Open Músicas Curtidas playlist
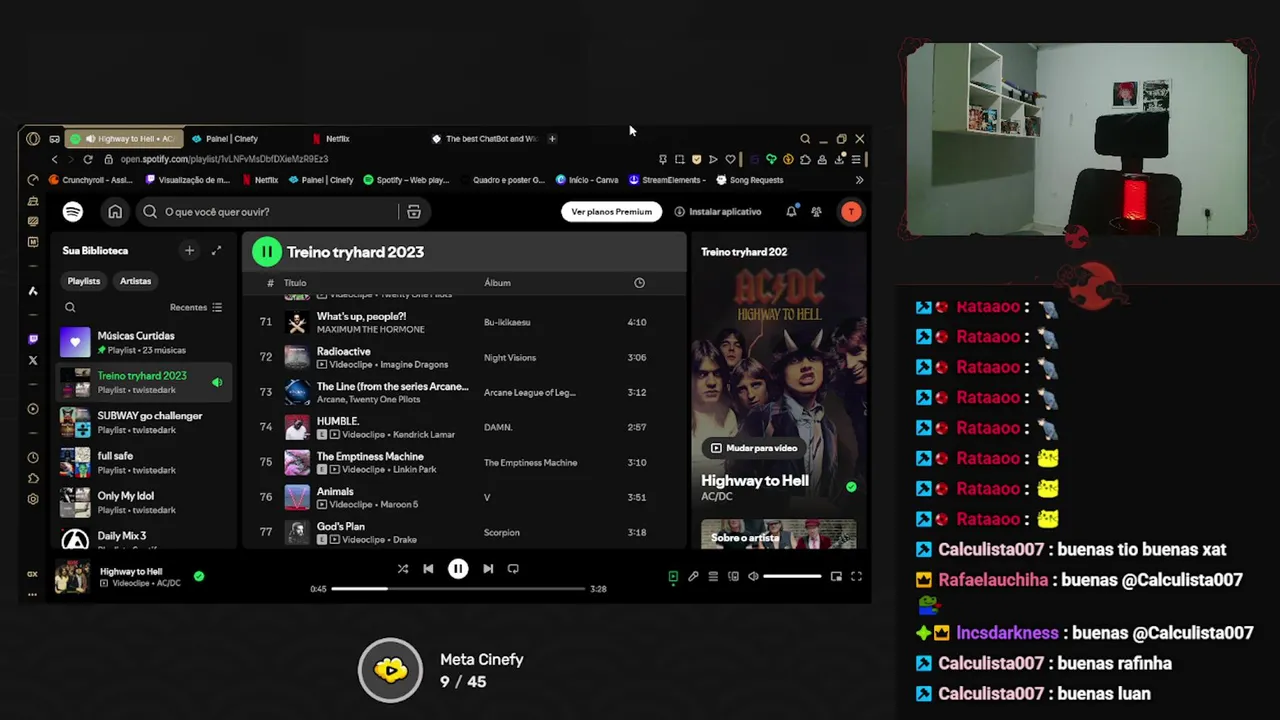 (x=145, y=342)
